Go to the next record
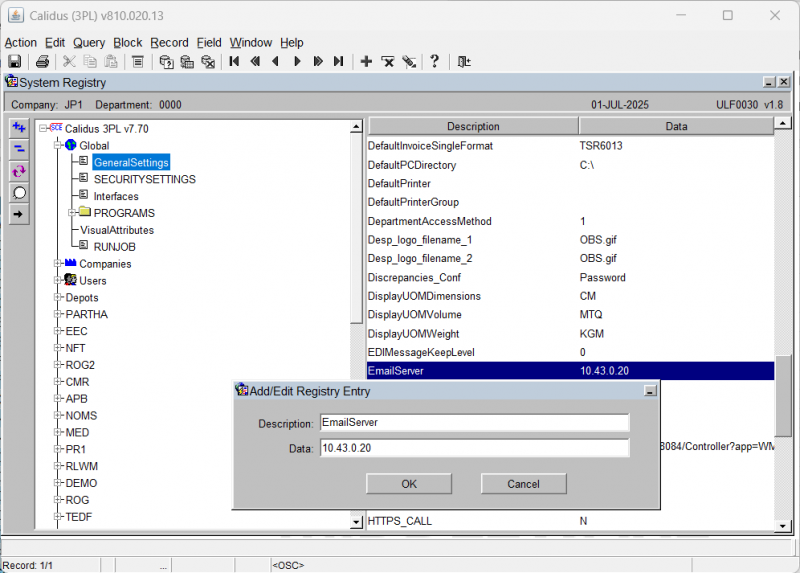Viewport: 800px width, 573px height. (297, 62)
